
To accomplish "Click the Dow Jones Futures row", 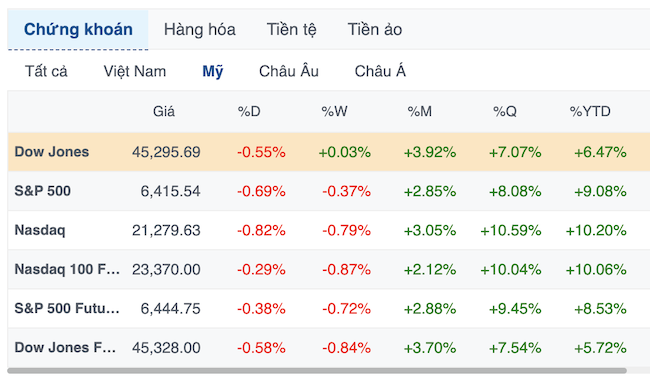I will pyautogui.click(x=329, y=347).
